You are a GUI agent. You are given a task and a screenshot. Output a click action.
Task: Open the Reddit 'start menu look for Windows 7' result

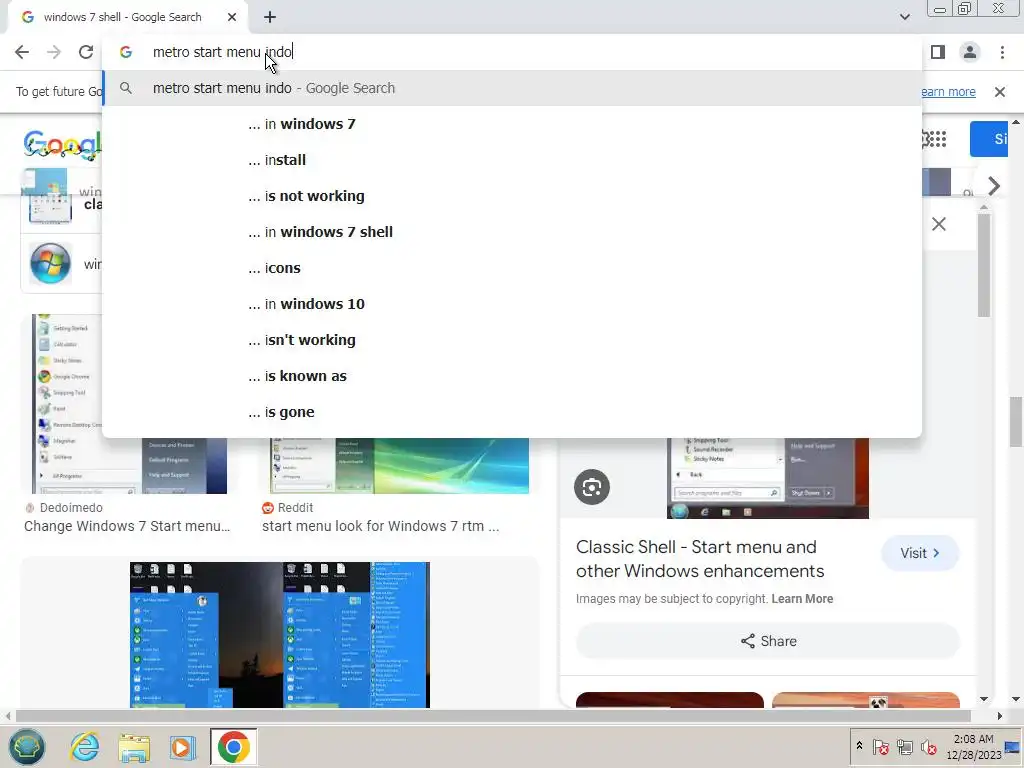click(x=381, y=526)
